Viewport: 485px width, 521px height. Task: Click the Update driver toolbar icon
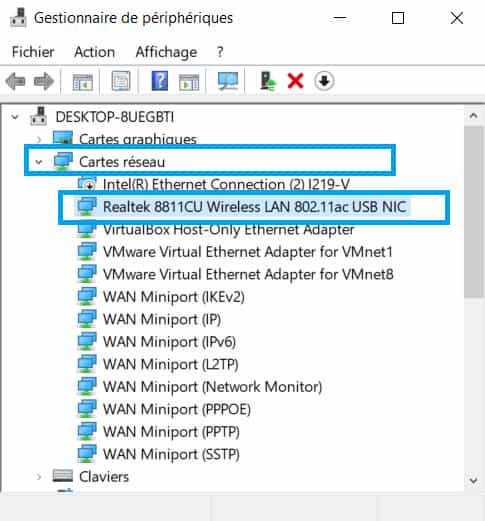[x=268, y=81]
